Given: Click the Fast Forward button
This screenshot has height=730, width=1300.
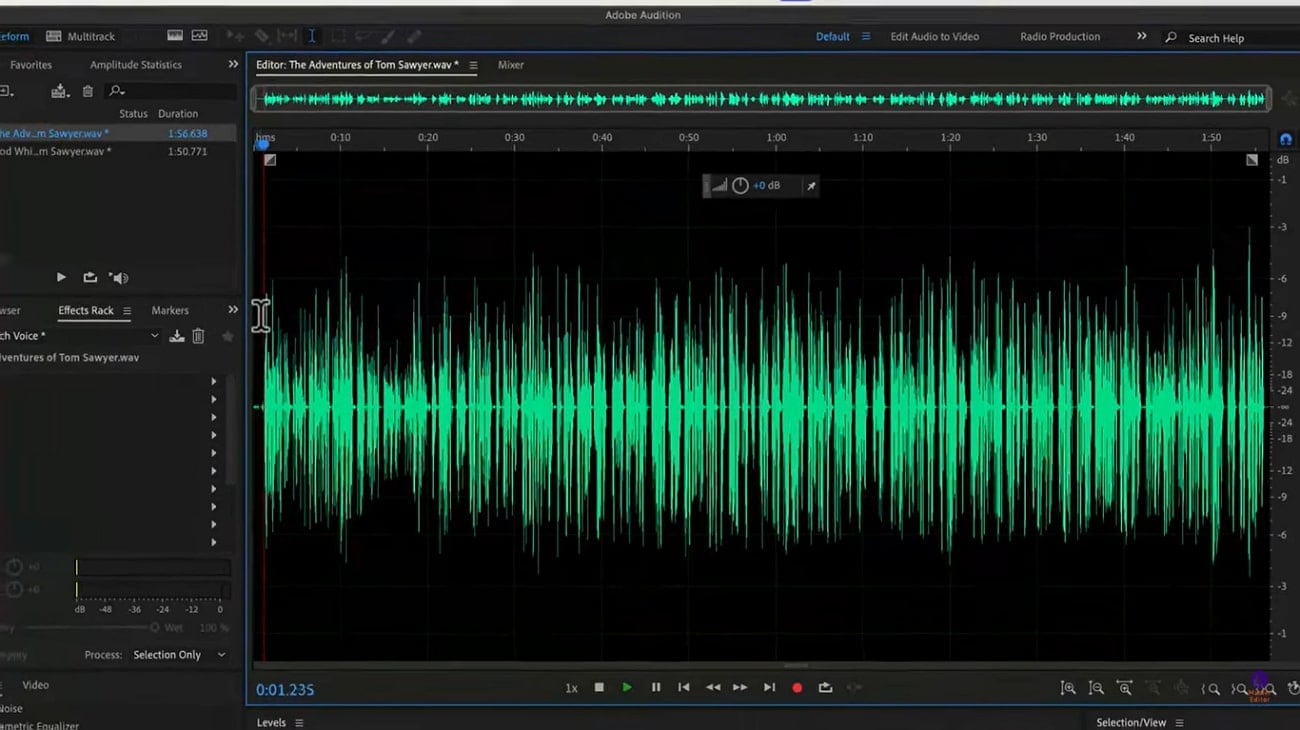Looking at the screenshot, I should pos(740,687).
